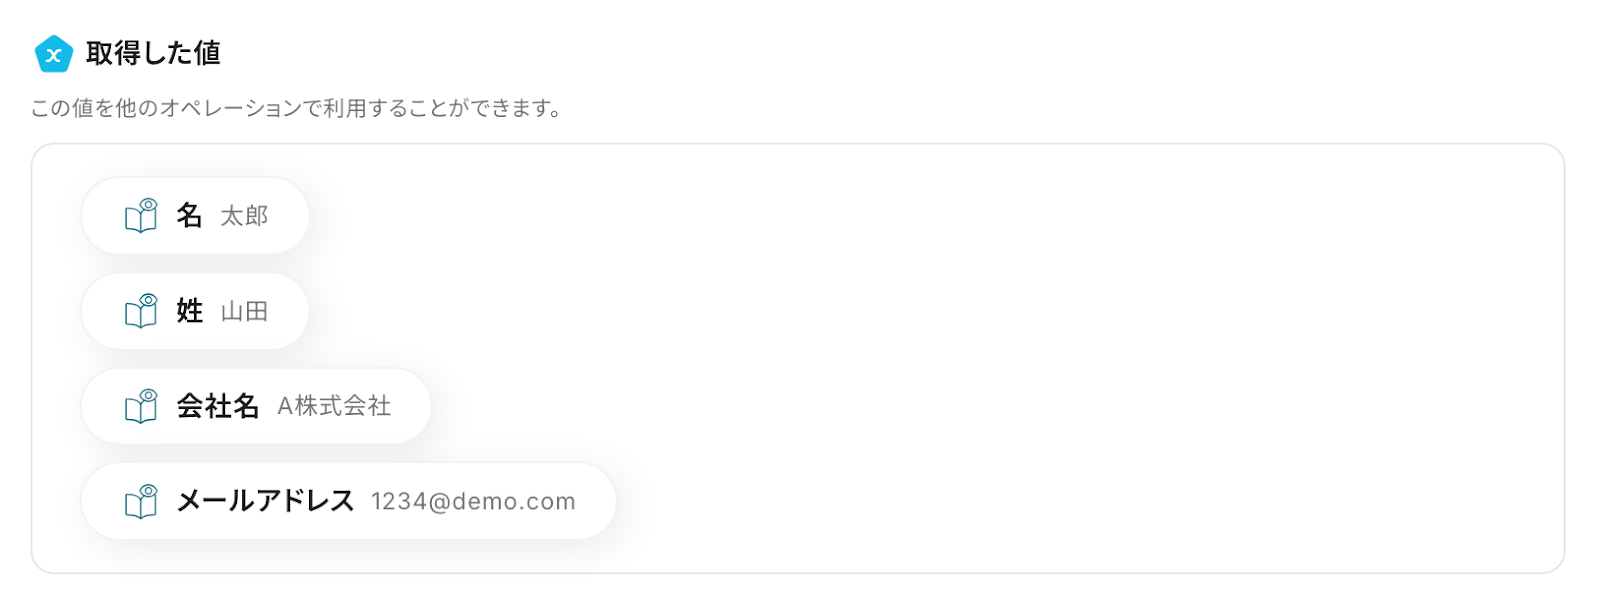This screenshot has height=594, width=1600.
Task: Click the book icon in the 会社名 chip
Action: (x=141, y=406)
